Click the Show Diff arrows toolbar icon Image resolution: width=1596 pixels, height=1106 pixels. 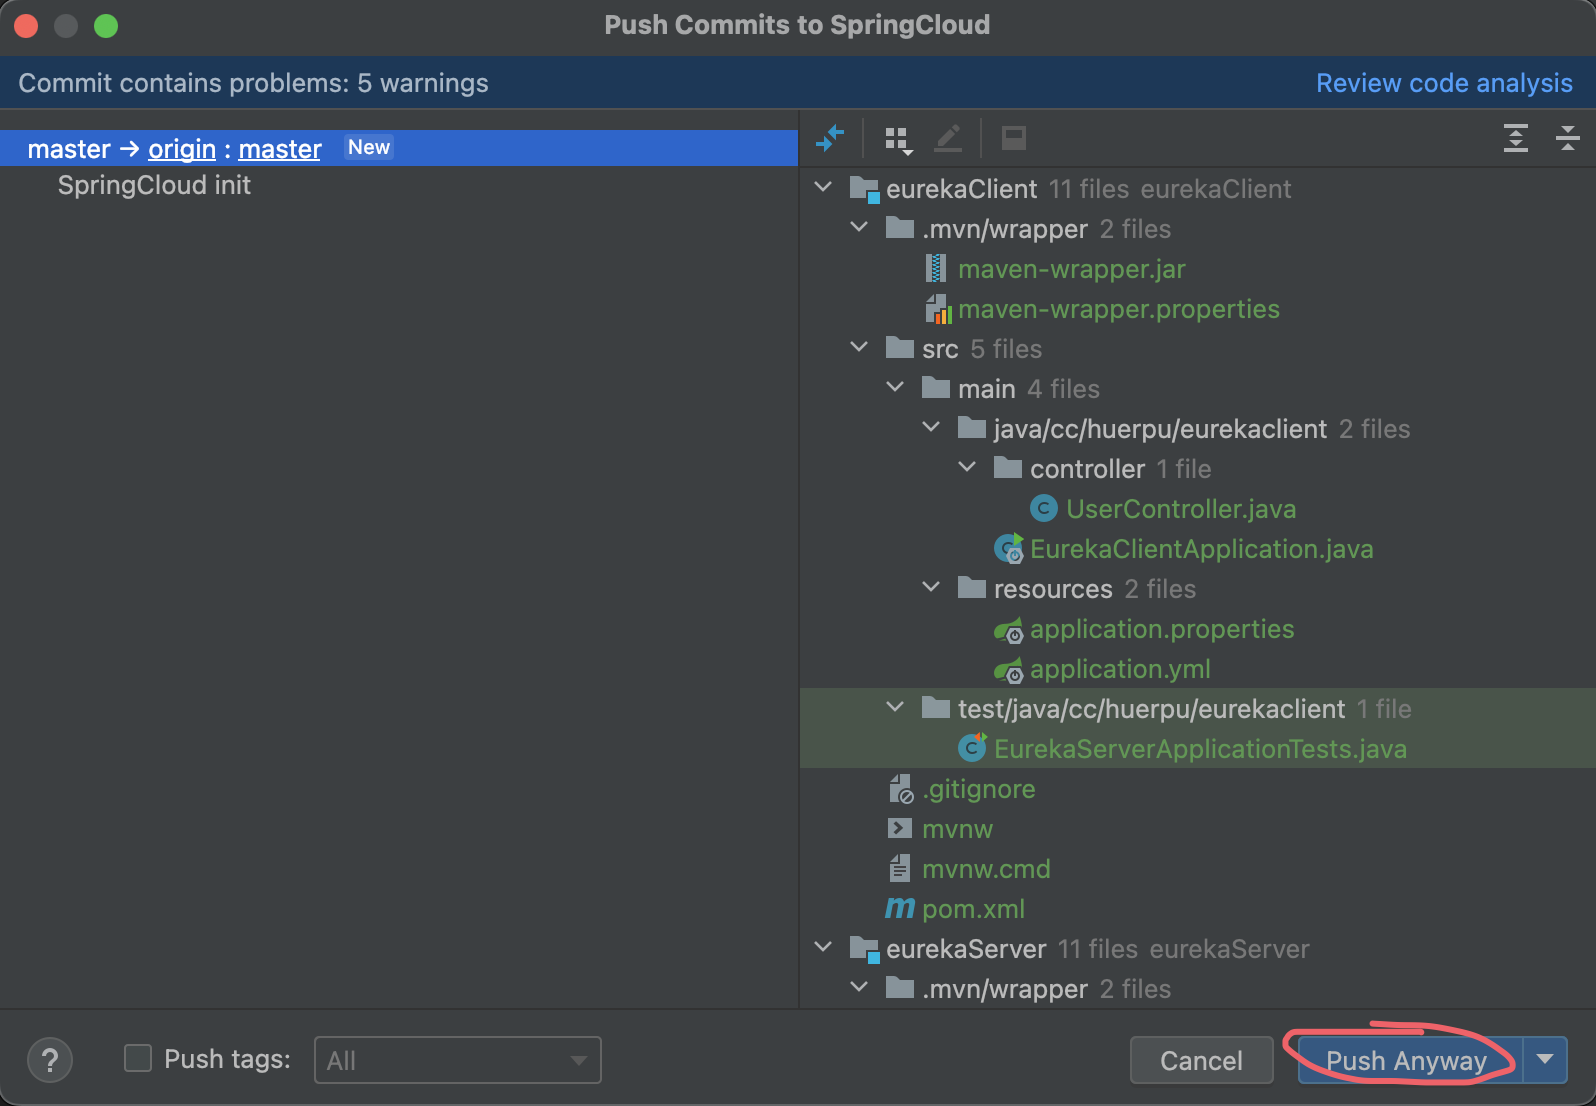click(x=830, y=138)
